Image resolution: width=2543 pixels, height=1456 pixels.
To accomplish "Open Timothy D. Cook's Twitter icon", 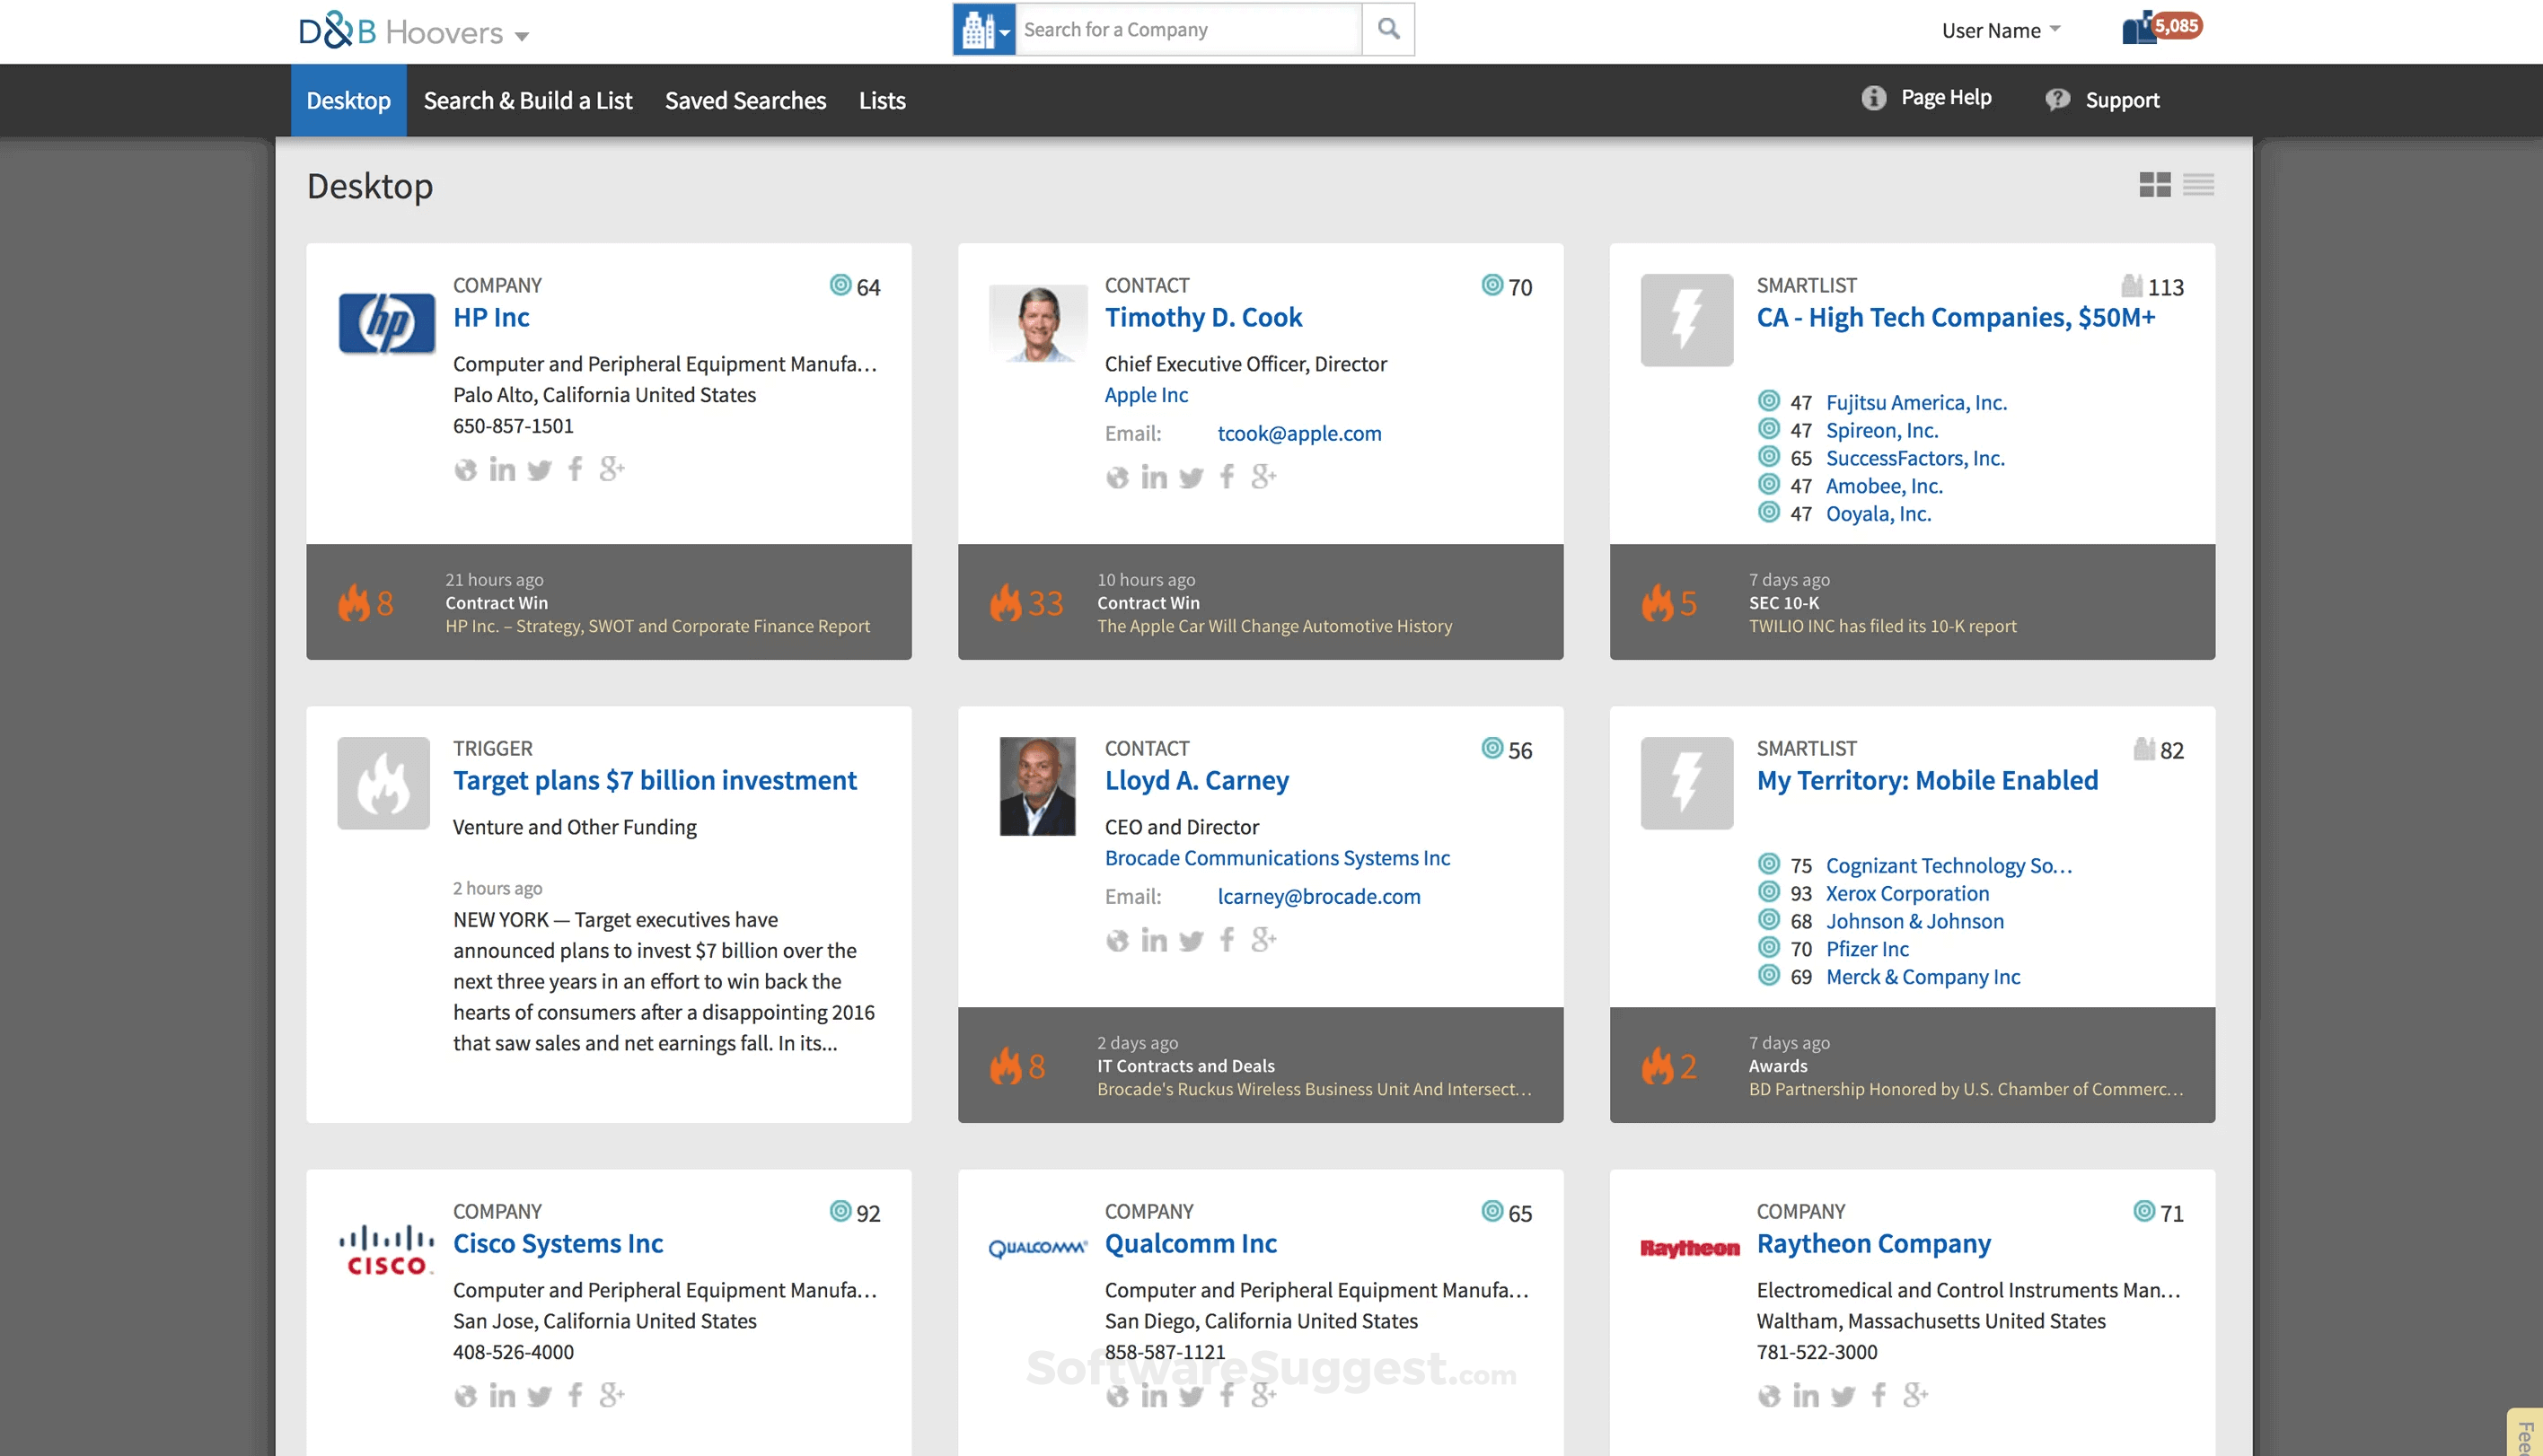I will coord(1190,477).
